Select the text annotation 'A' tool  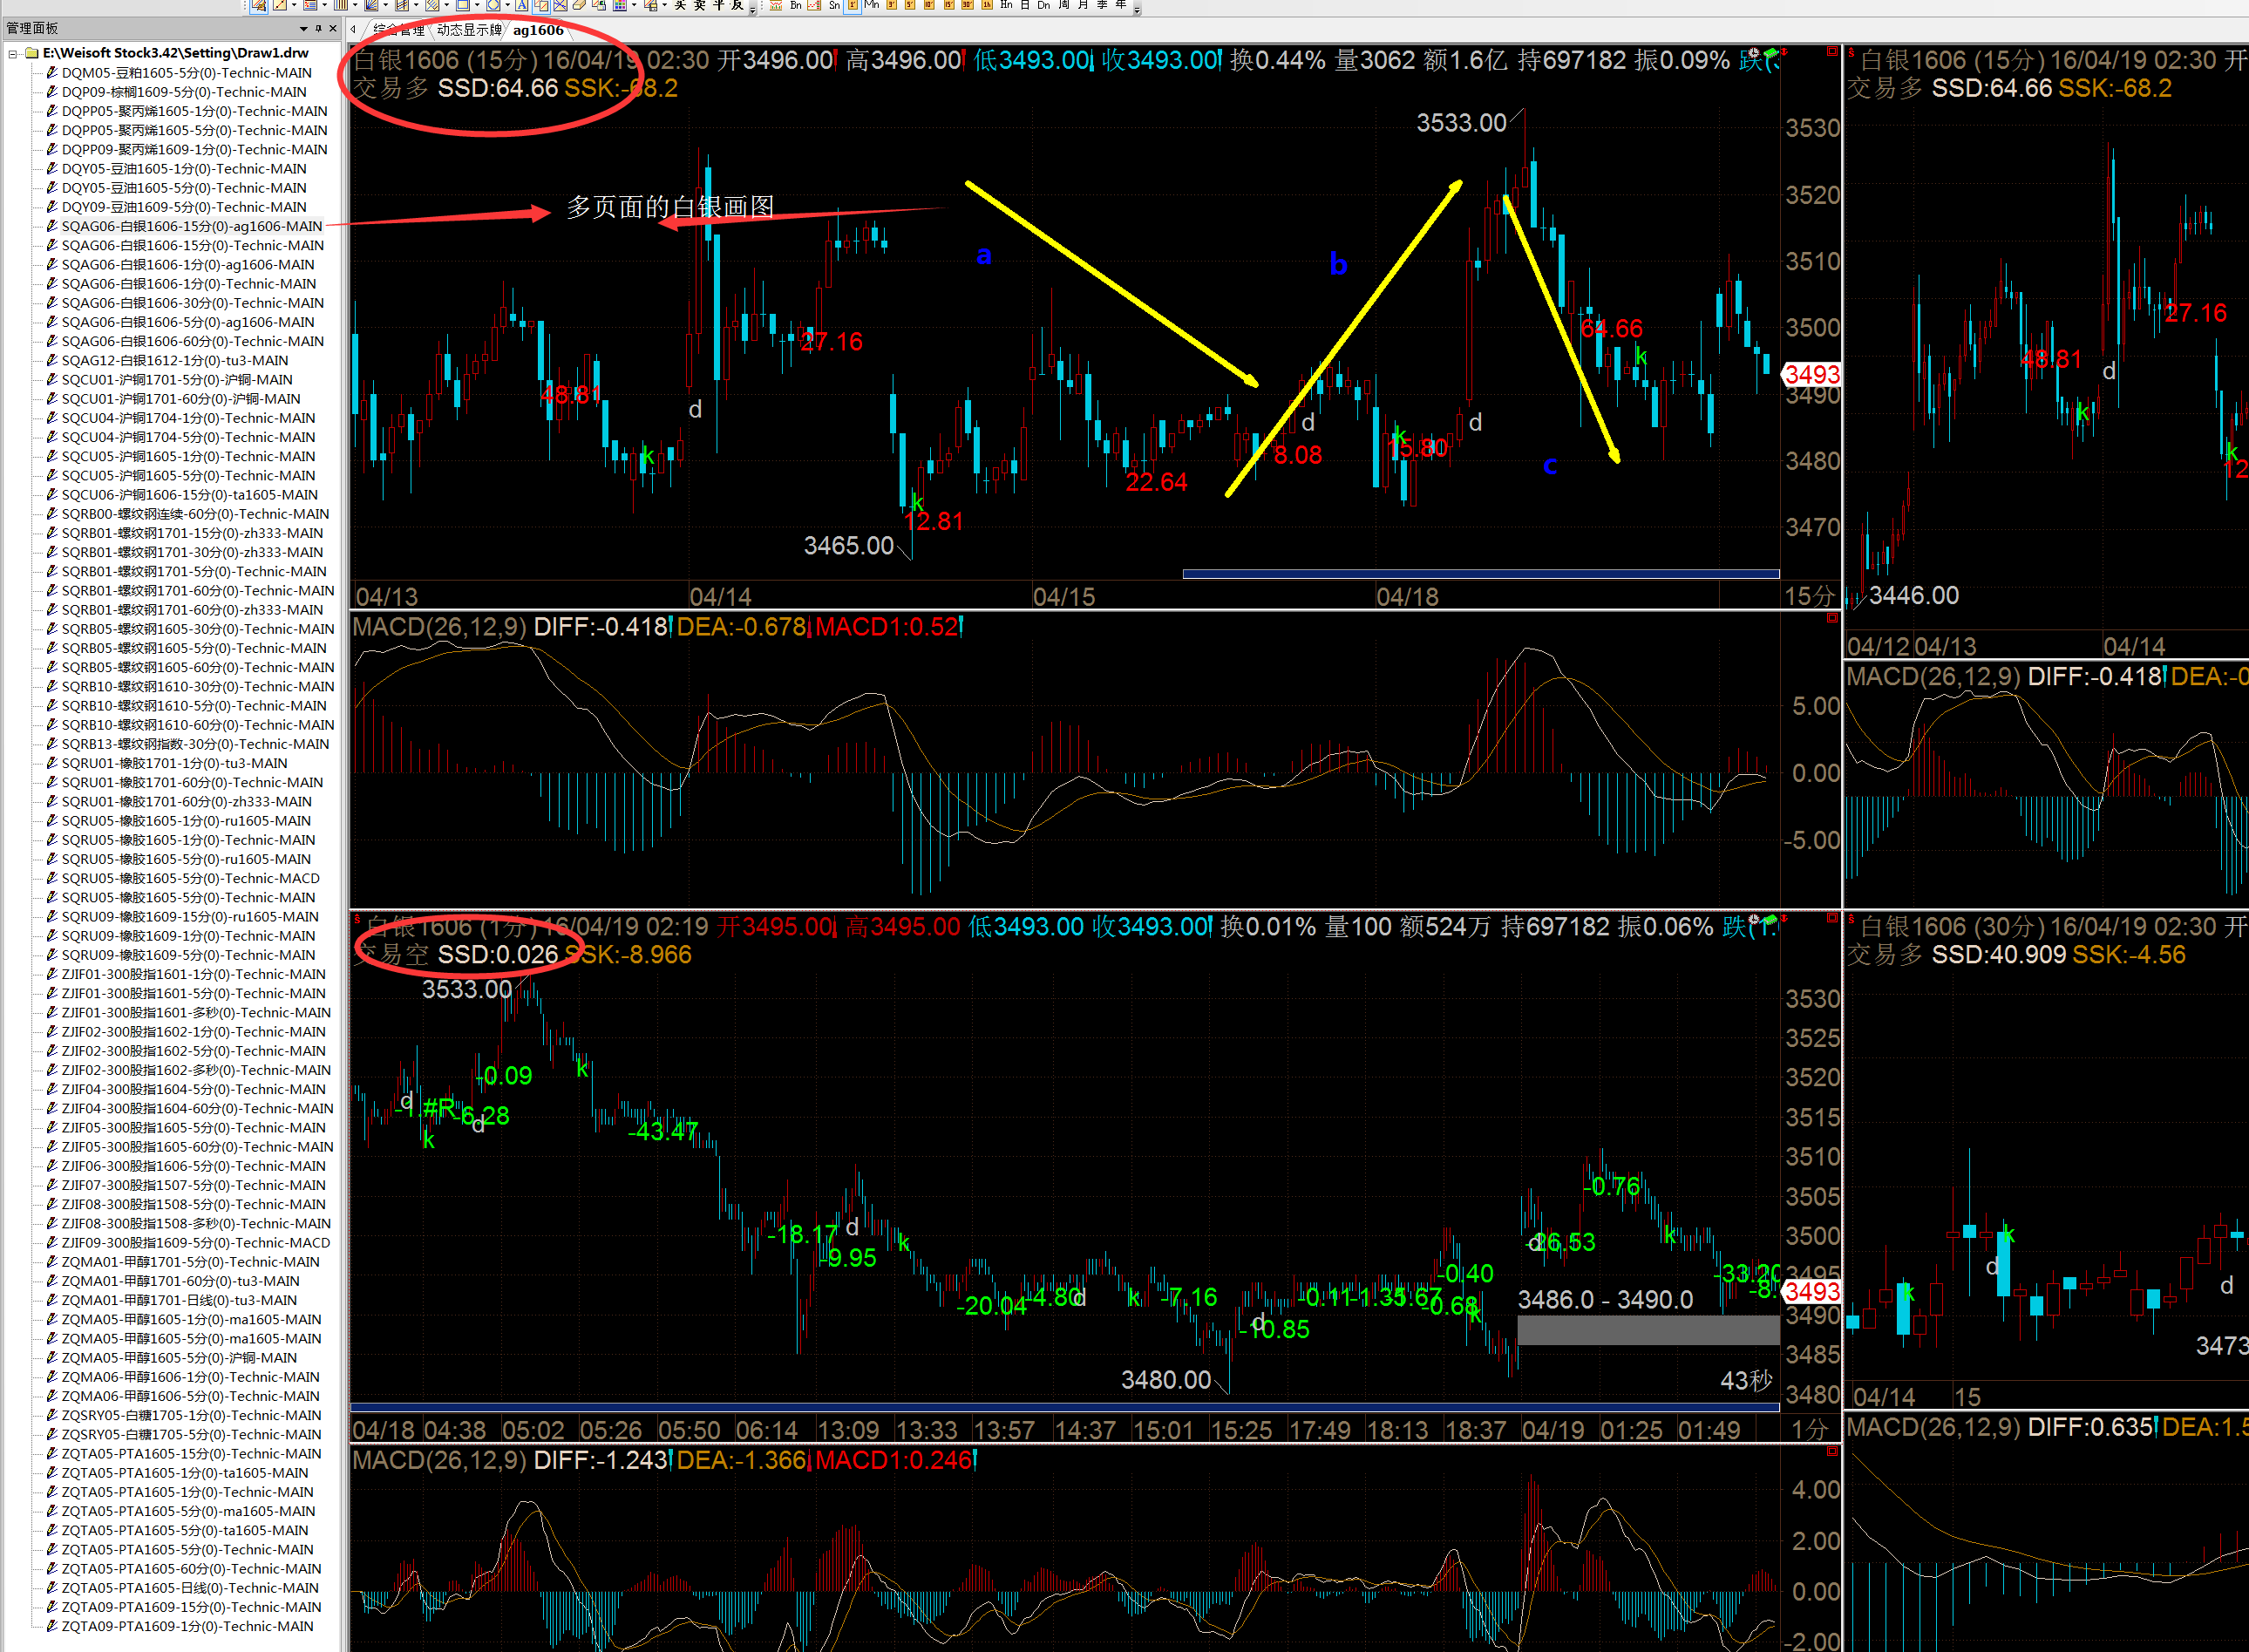pyautogui.click(x=522, y=5)
